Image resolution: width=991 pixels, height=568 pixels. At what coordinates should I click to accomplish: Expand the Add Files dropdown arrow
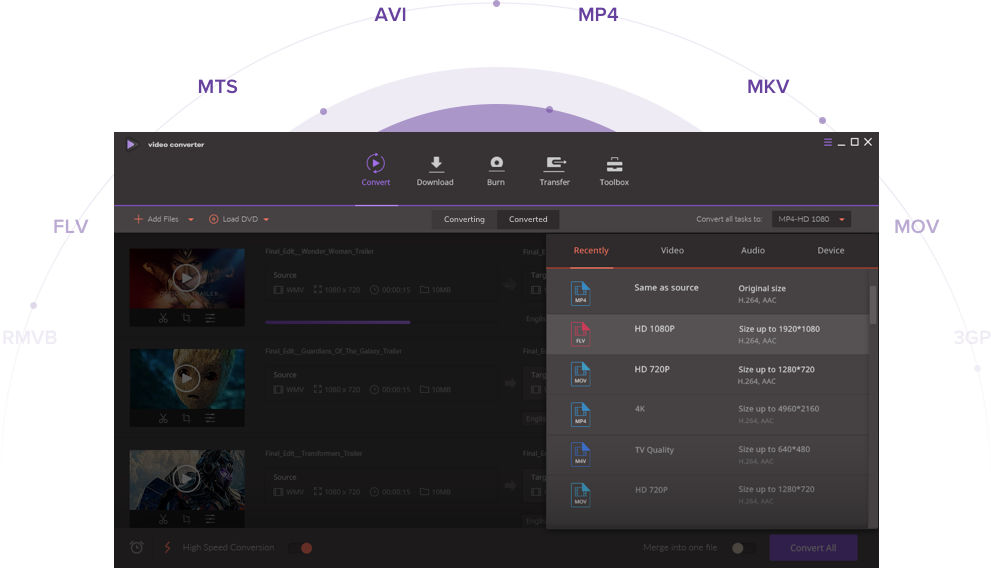pos(191,220)
